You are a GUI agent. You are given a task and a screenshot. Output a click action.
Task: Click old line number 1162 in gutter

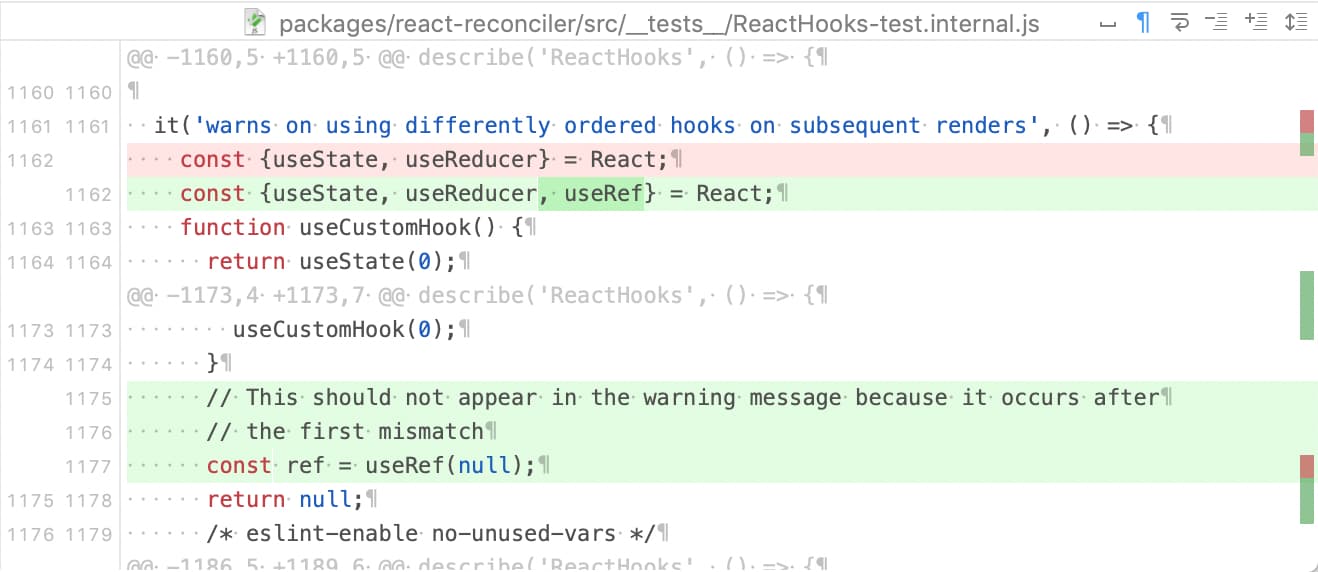coord(30,160)
